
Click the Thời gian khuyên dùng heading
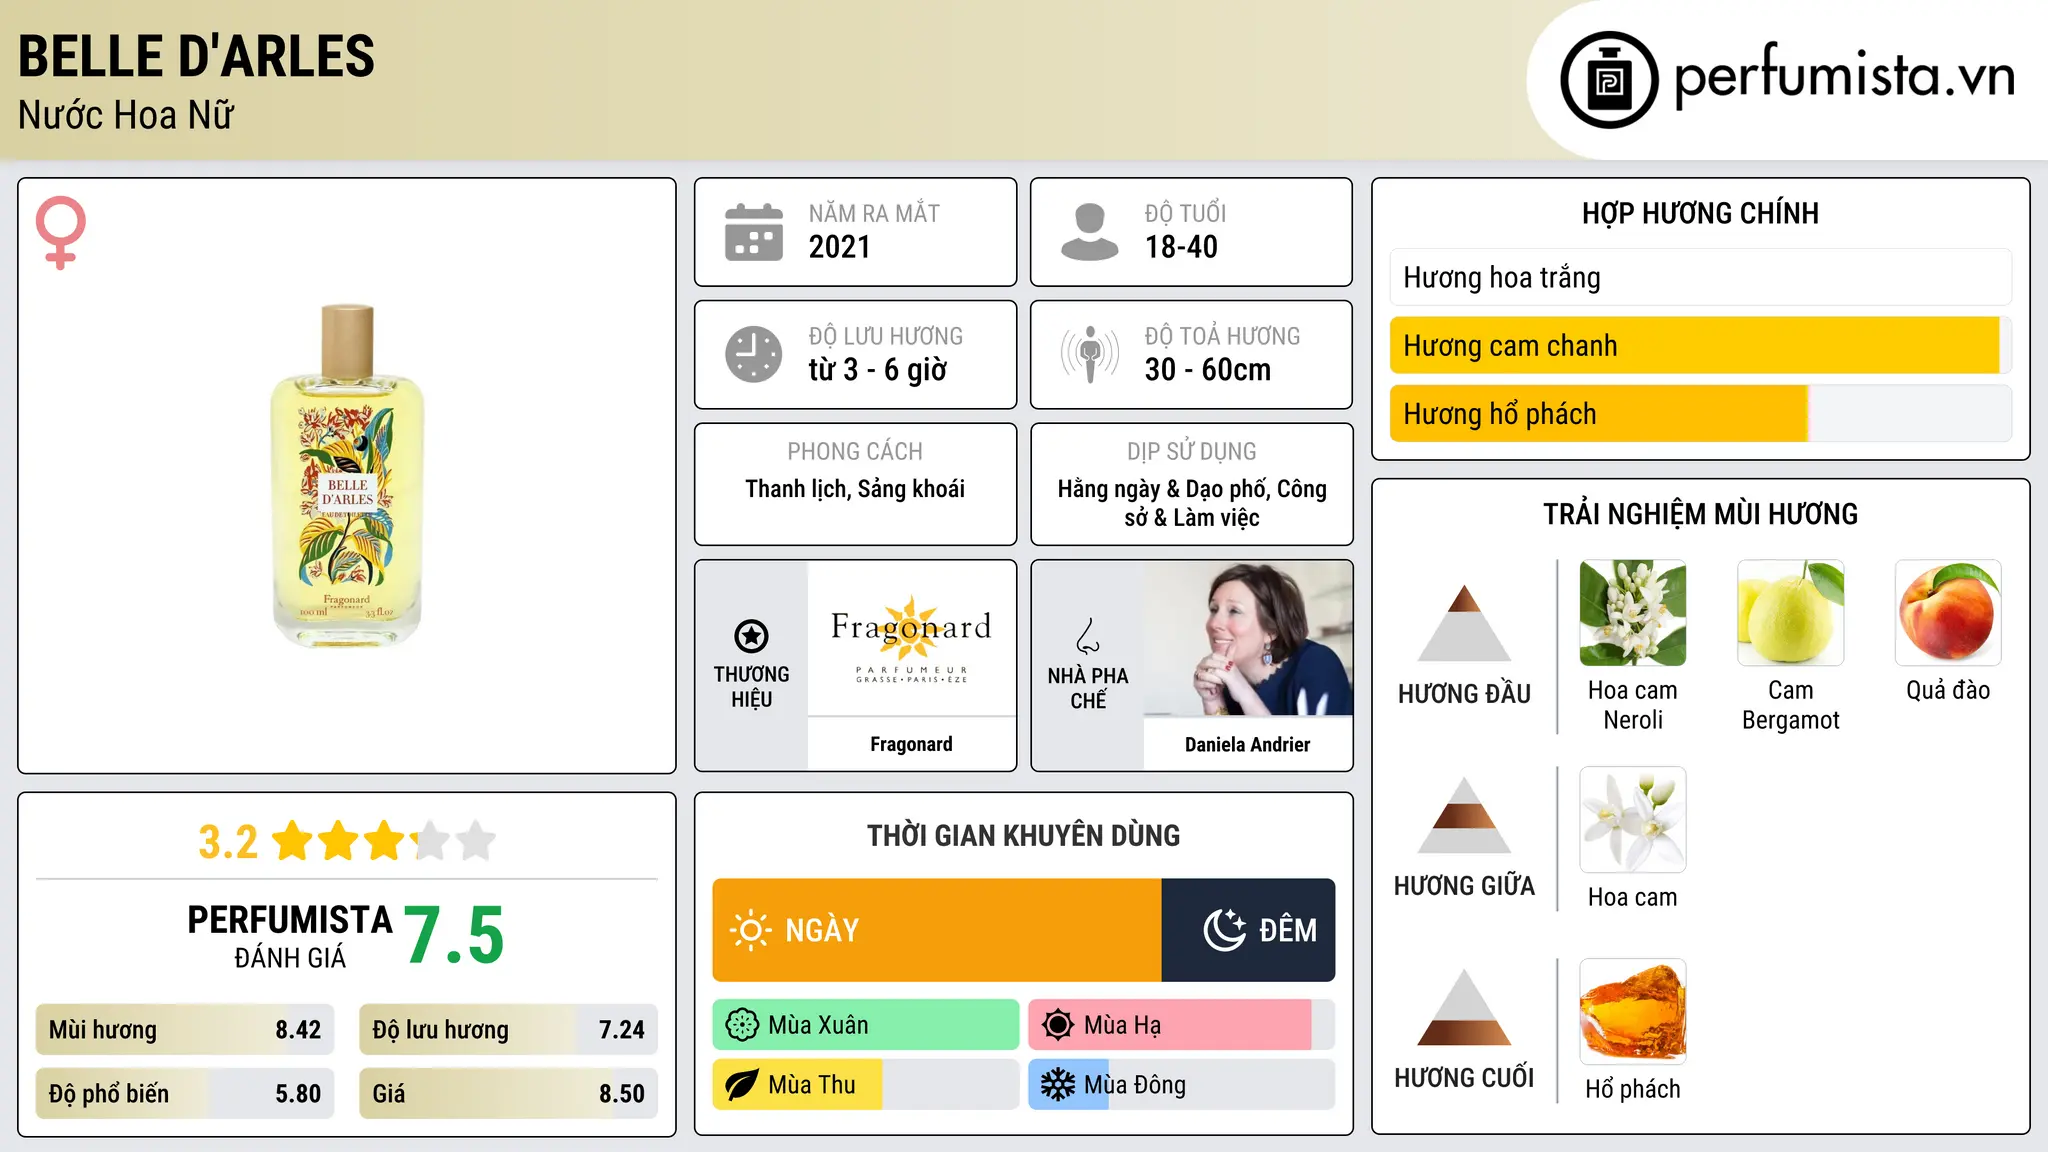tap(1024, 835)
